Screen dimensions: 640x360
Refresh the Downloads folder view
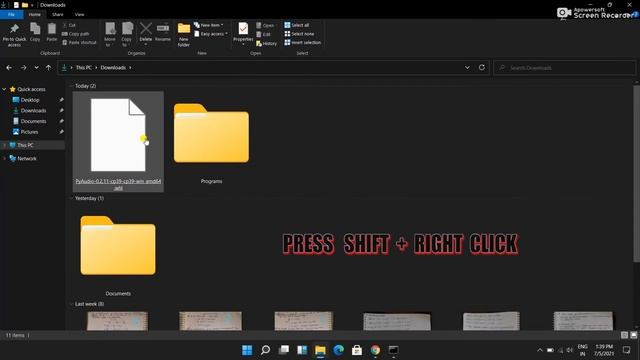(482, 67)
